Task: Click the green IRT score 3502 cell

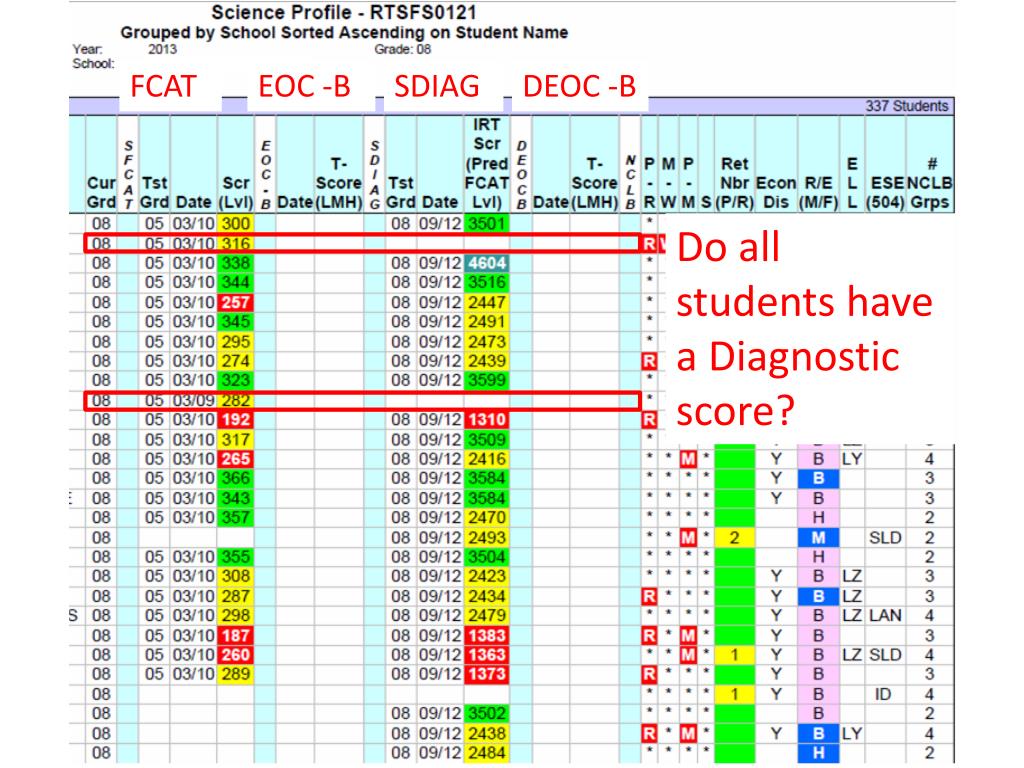Action: [x=487, y=713]
